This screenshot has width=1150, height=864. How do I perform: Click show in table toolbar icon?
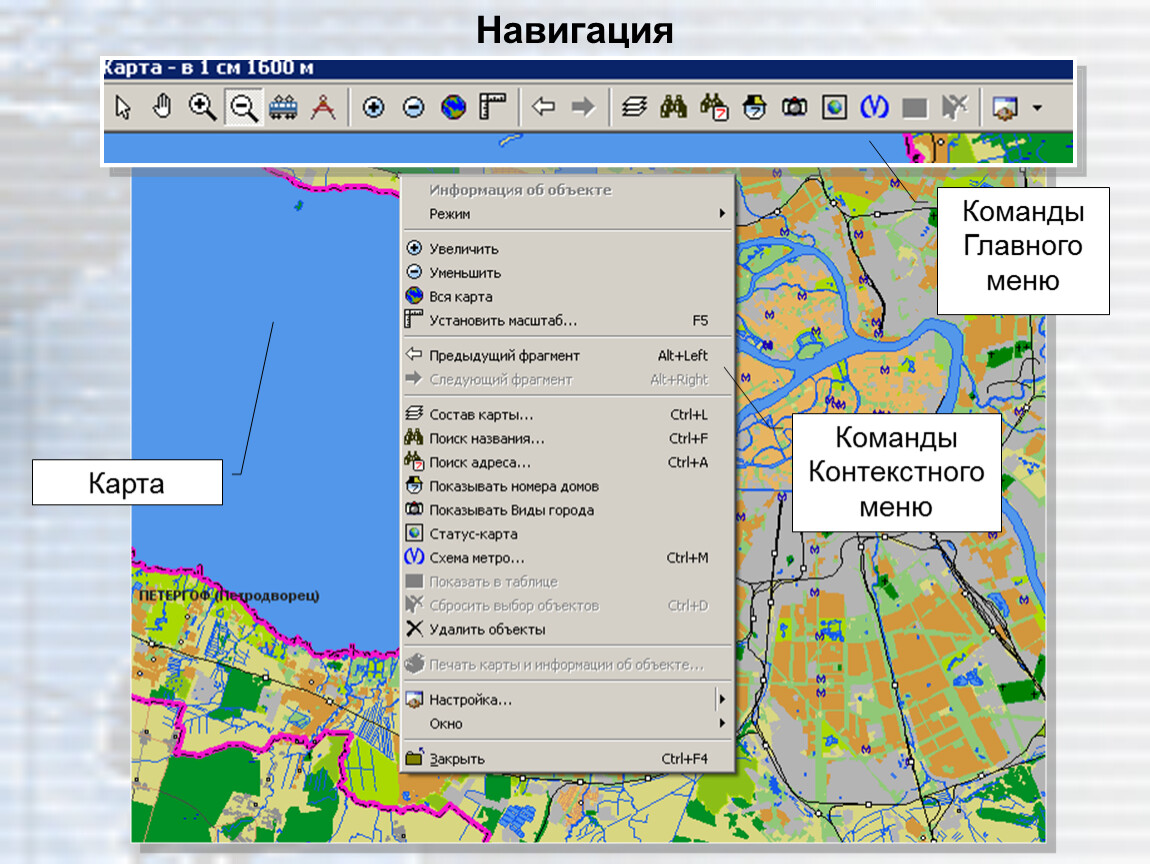914,107
